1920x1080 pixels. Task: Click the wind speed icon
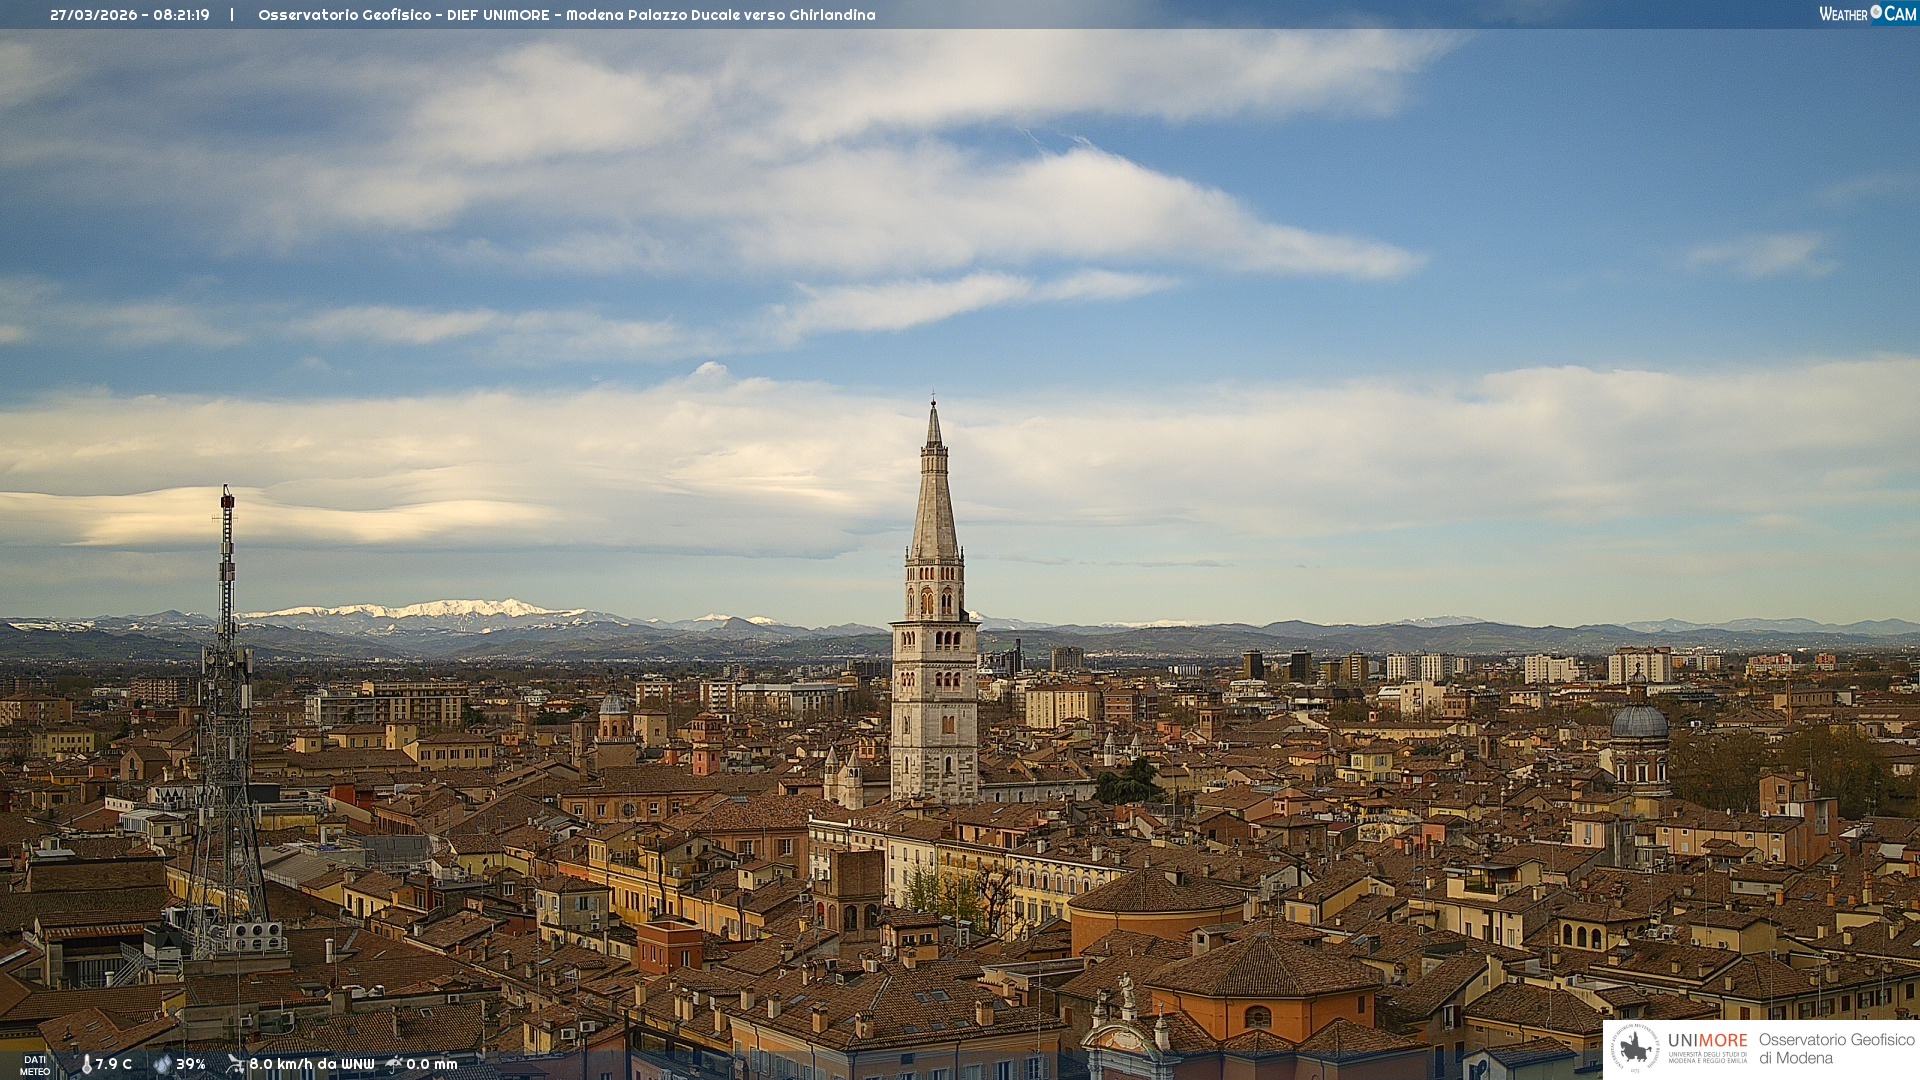pos(235,1064)
